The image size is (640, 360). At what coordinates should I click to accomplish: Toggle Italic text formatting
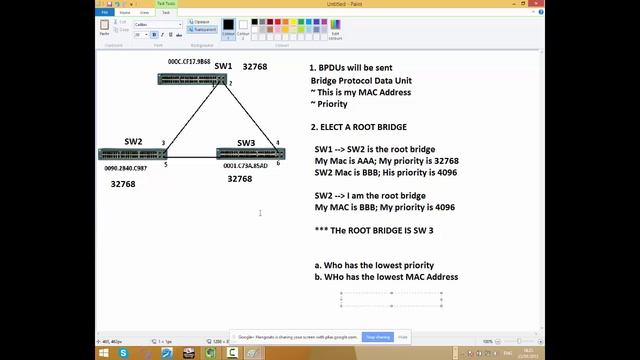162,35
